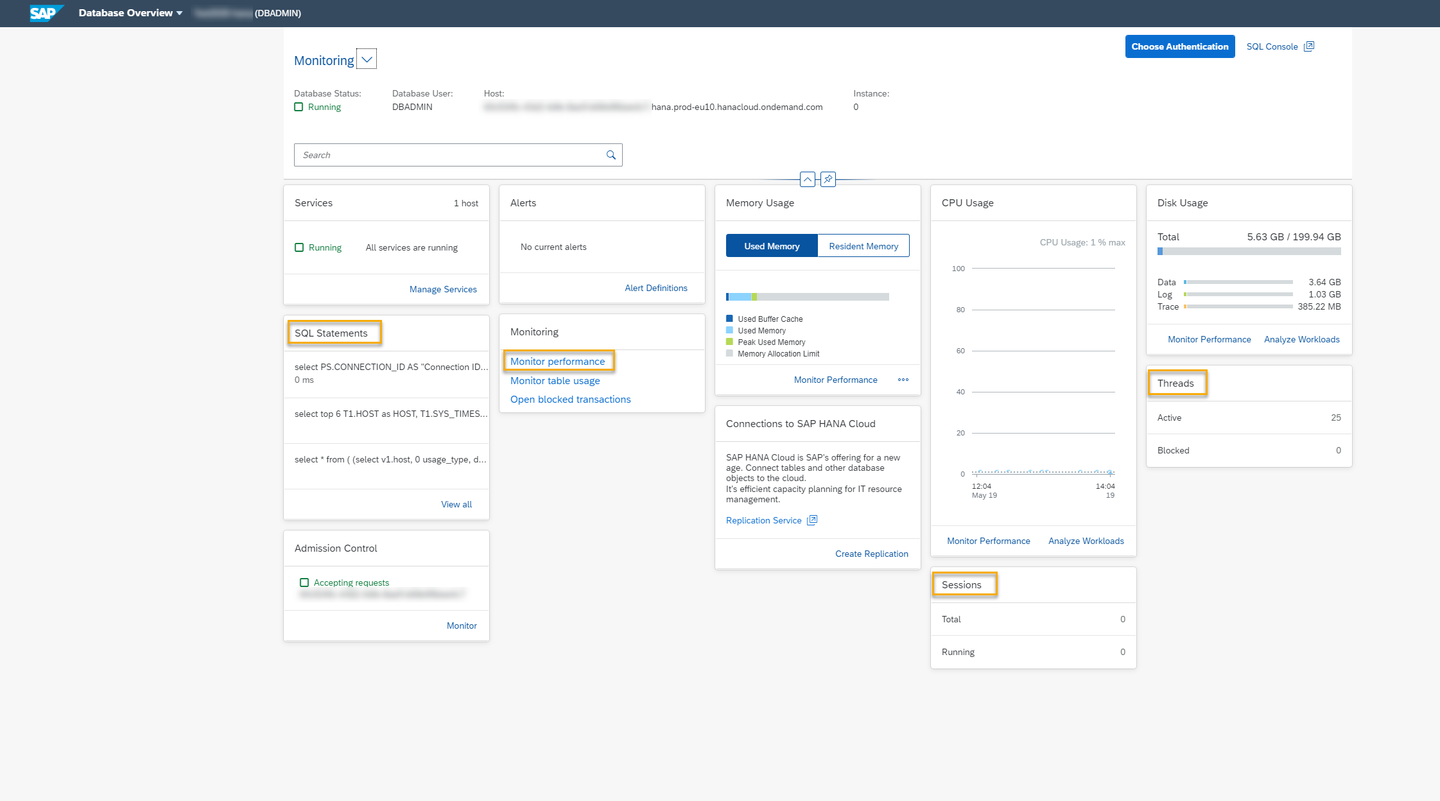1440x801 pixels.
Task: Click the SAP logo
Action: (46, 13)
